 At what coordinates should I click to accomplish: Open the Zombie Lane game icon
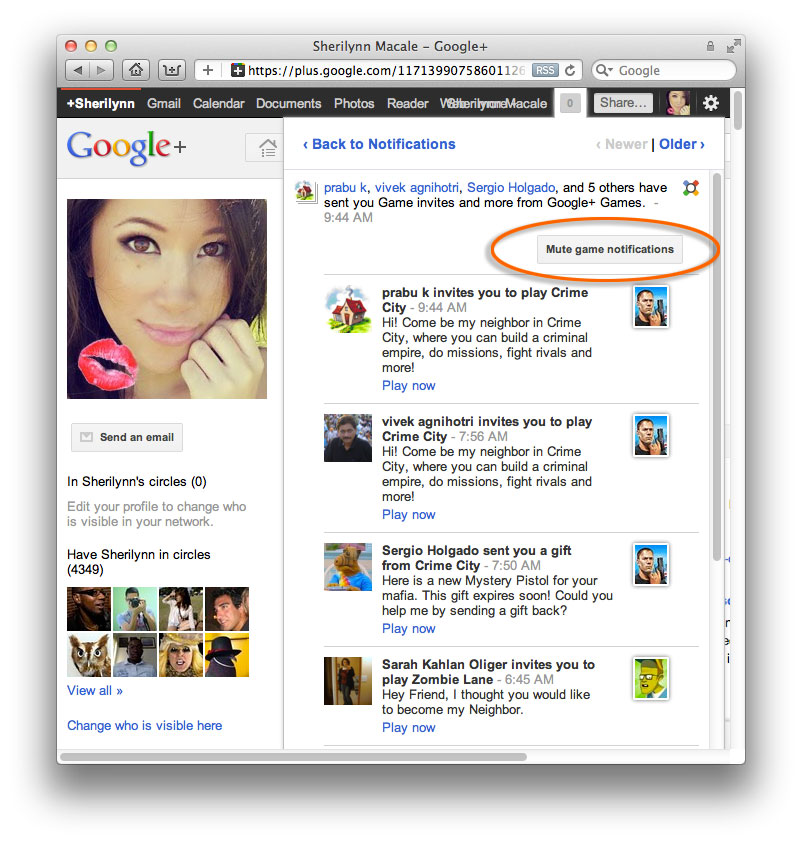tap(651, 678)
